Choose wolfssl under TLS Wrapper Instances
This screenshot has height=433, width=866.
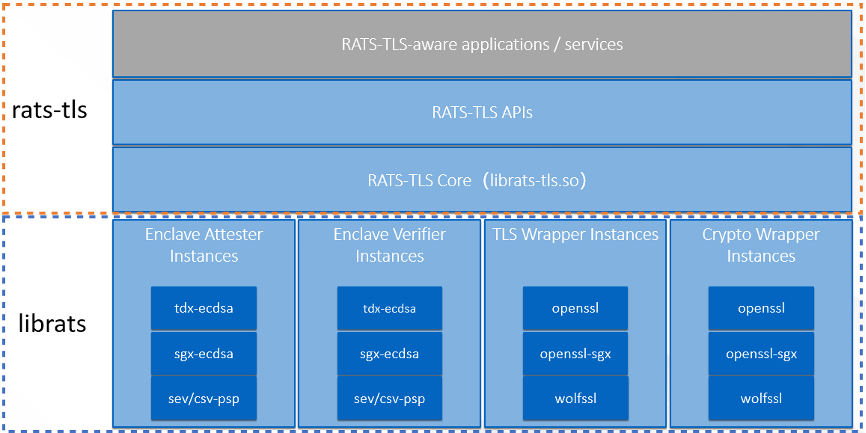tap(575, 398)
